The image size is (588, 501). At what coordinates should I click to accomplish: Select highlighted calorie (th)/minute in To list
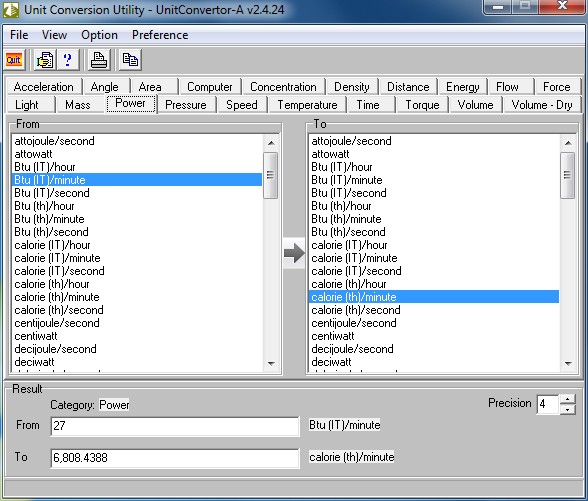coord(434,297)
